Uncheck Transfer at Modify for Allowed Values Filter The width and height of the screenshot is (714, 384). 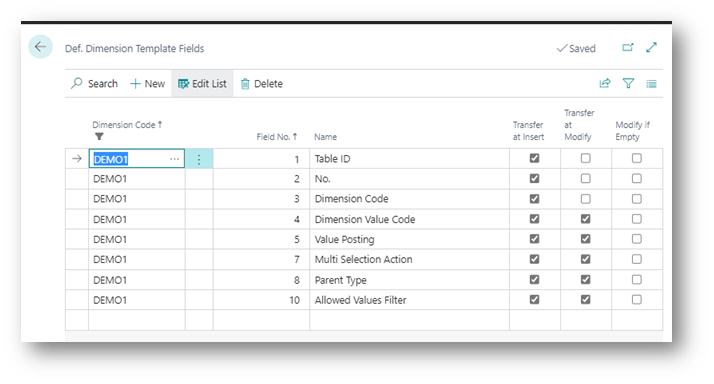[586, 300]
